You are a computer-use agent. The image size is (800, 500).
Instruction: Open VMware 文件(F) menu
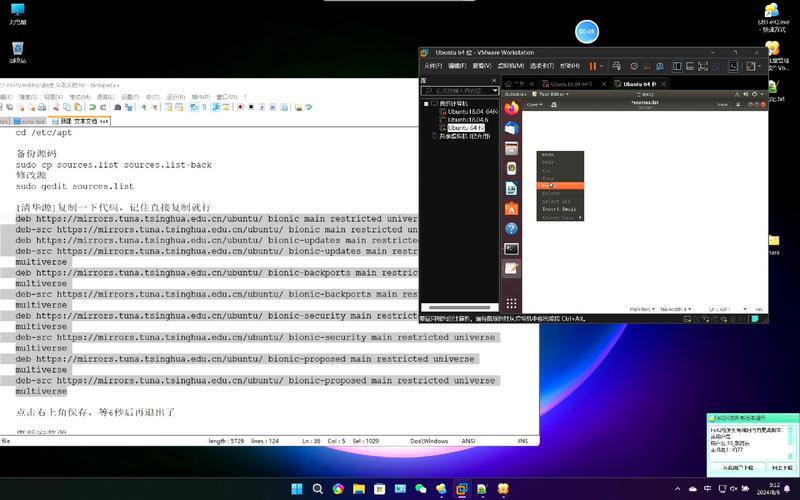(433, 66)
